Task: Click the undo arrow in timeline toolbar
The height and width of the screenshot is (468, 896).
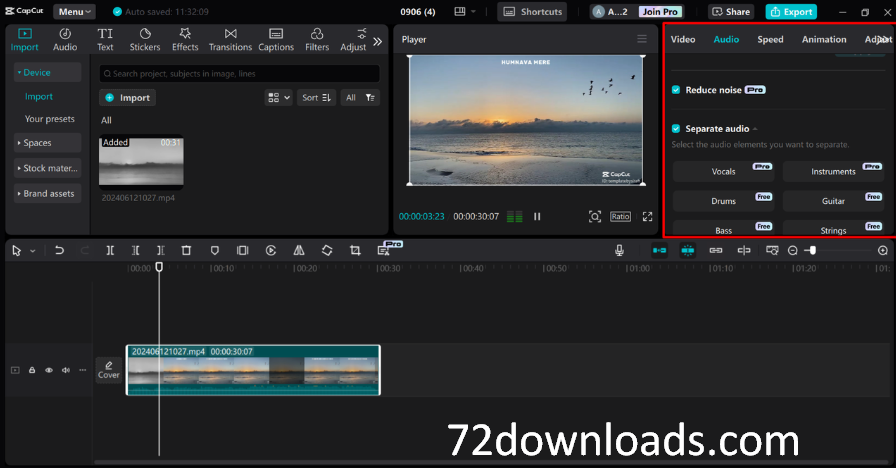Action: (x=59, y=250)
